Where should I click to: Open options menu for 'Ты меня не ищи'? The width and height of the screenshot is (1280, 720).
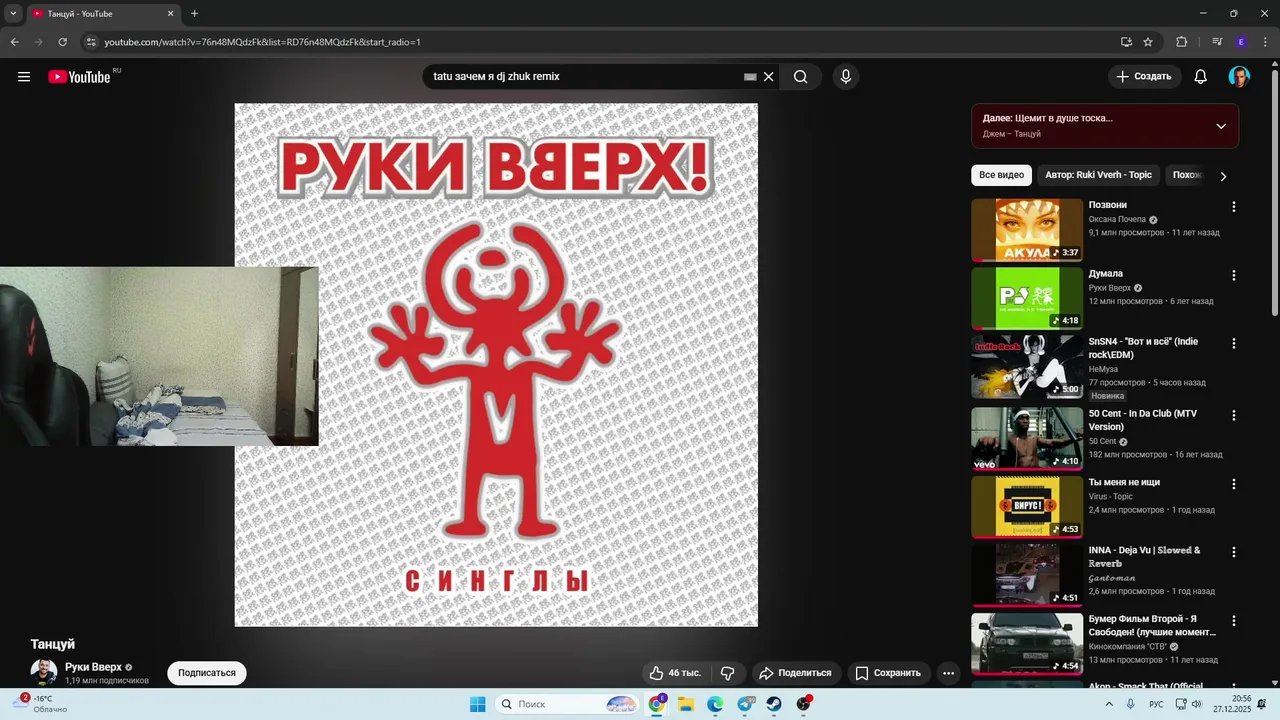point(1233,484)
